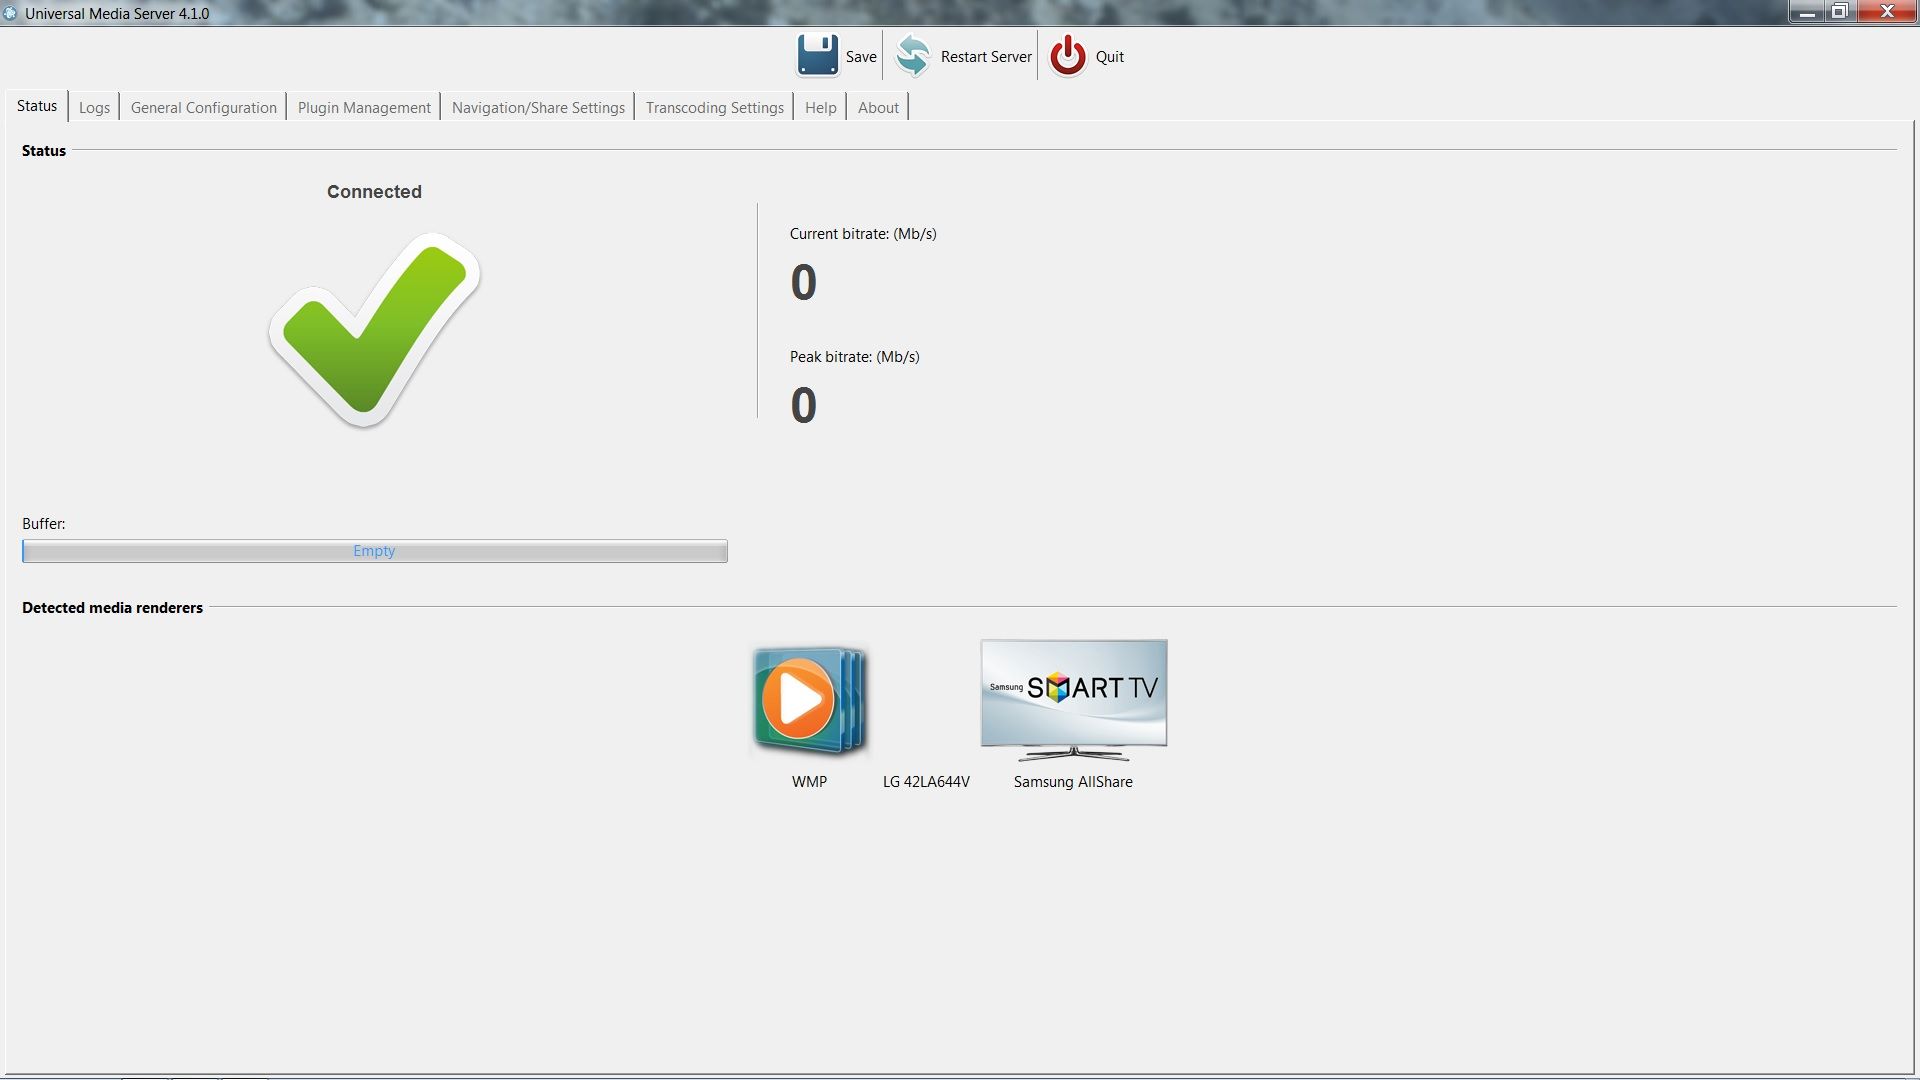Click the Peak bitrate label

tap(854, 357)
